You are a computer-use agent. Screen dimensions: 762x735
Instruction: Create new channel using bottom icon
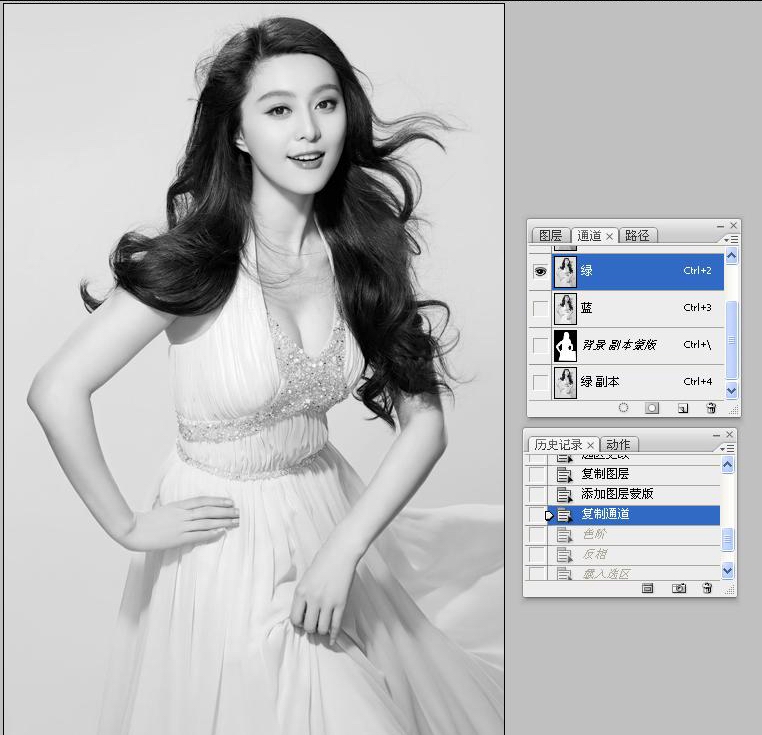(x=682, y=408)
